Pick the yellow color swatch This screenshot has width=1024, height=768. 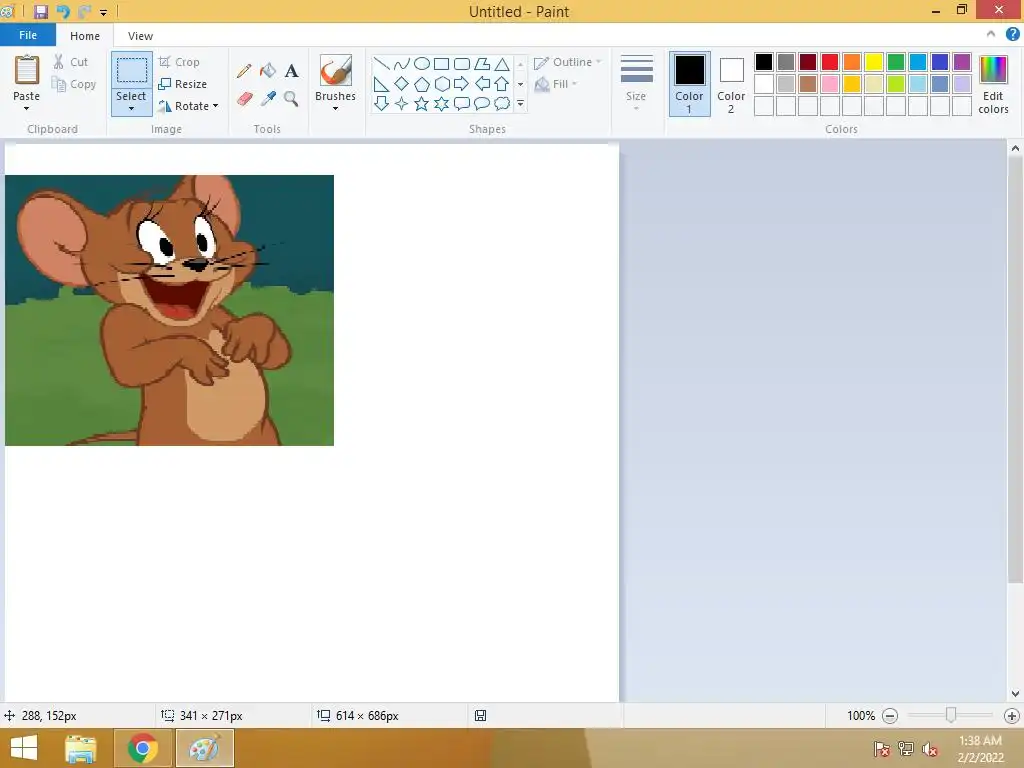(874, 62)
